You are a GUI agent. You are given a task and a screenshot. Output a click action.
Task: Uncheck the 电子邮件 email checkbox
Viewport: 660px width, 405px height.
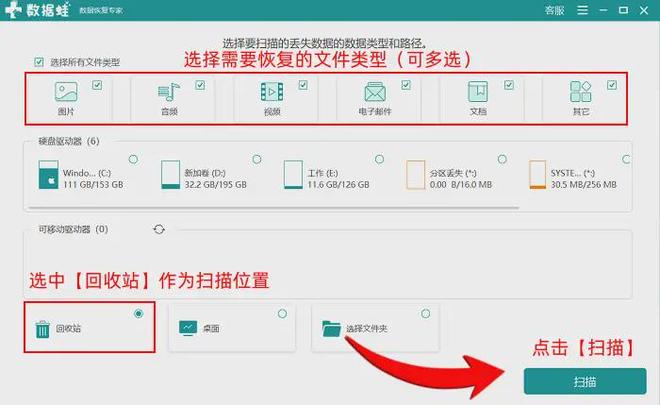click(406, 85)
